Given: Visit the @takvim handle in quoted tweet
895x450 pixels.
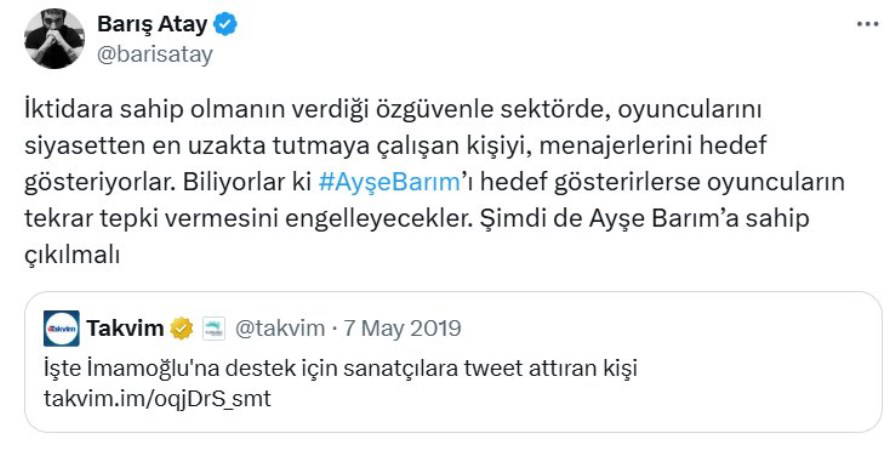Looking at the screenshot, I should click(x=280, y=328).
